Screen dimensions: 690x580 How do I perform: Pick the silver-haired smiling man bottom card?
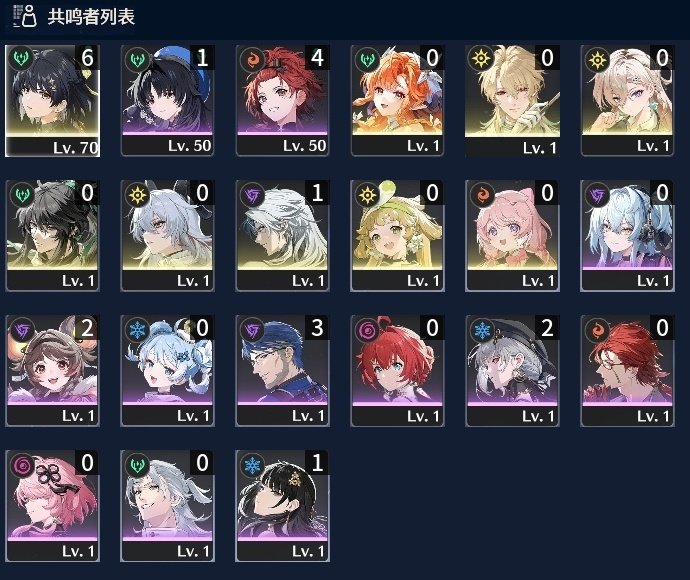(x=167, y=506)
